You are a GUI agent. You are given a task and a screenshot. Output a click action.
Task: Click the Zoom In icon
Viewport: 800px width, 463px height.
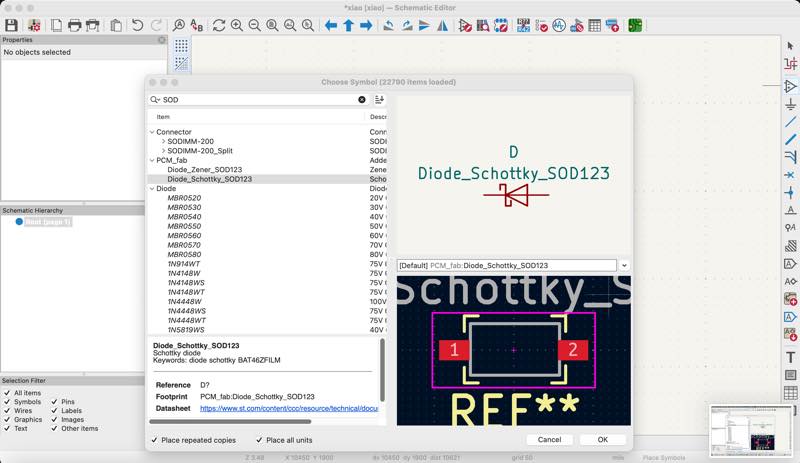(x=237, y=25)
